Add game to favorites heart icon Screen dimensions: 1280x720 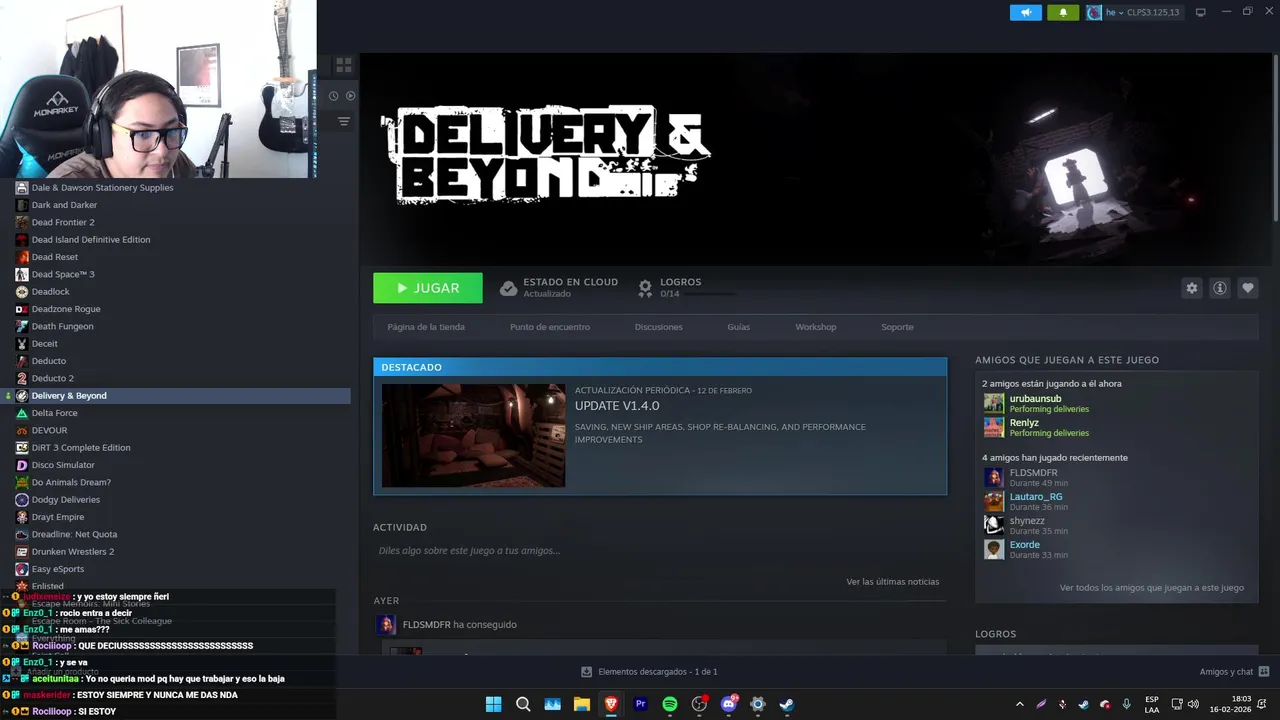(1247, 288)
